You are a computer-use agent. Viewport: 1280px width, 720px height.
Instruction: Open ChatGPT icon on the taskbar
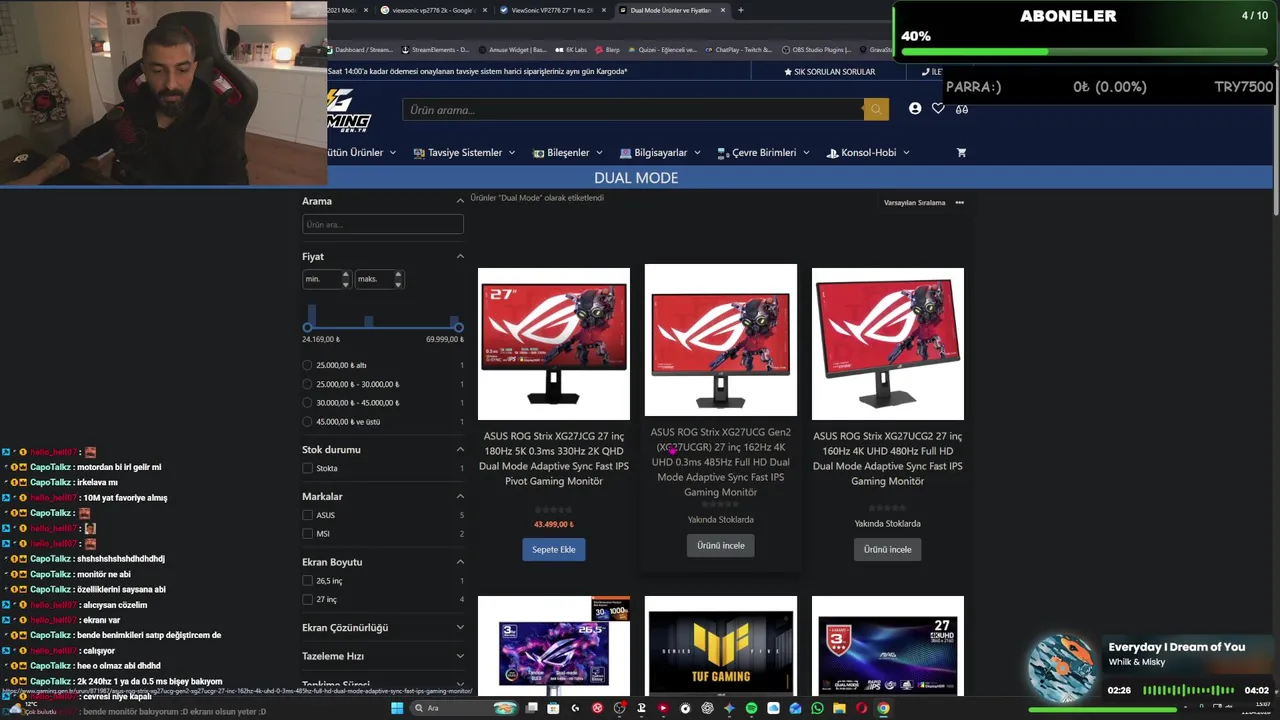point(707,708)
